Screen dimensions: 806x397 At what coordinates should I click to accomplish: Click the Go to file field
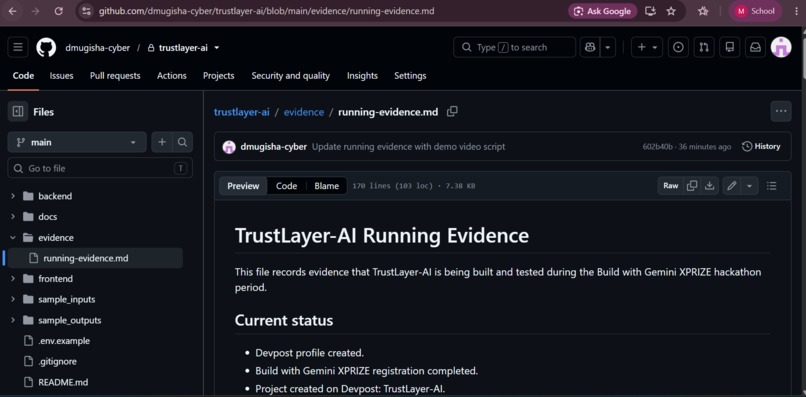pos(100,168)
